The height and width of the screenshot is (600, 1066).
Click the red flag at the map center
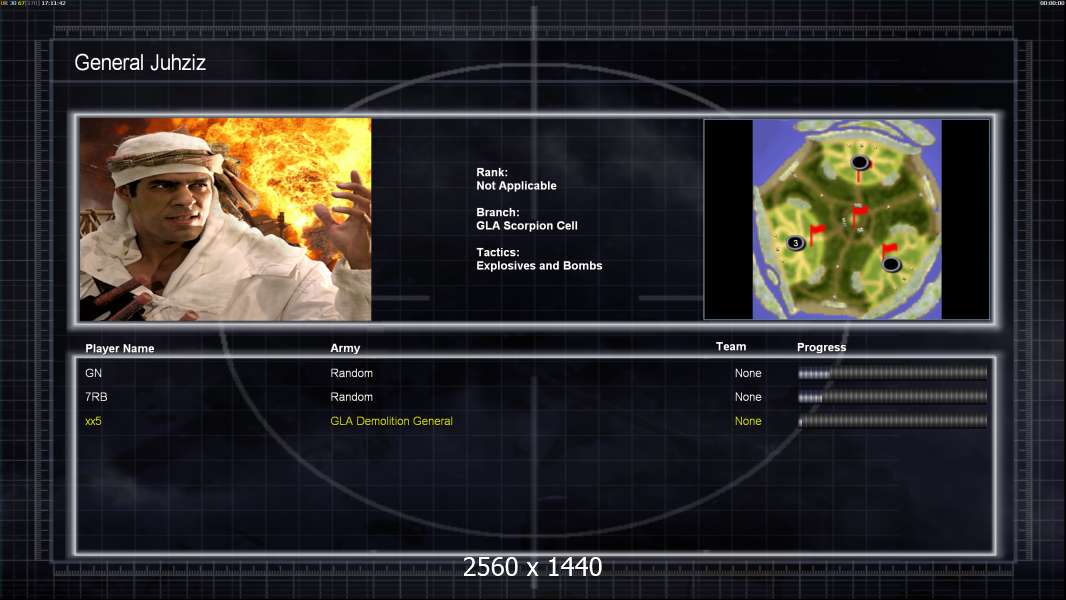pyautogui.click(x=859, y=217)
